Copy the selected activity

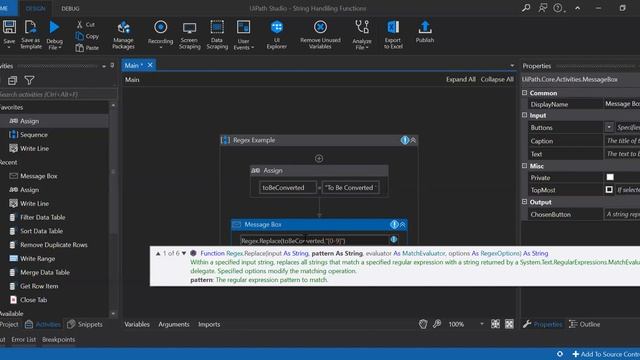click(87, 36)
